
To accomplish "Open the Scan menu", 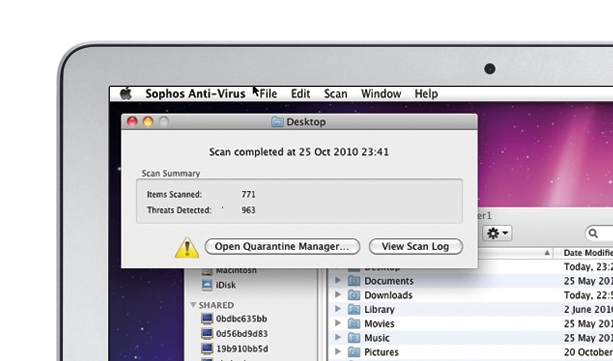I will 335,94.
